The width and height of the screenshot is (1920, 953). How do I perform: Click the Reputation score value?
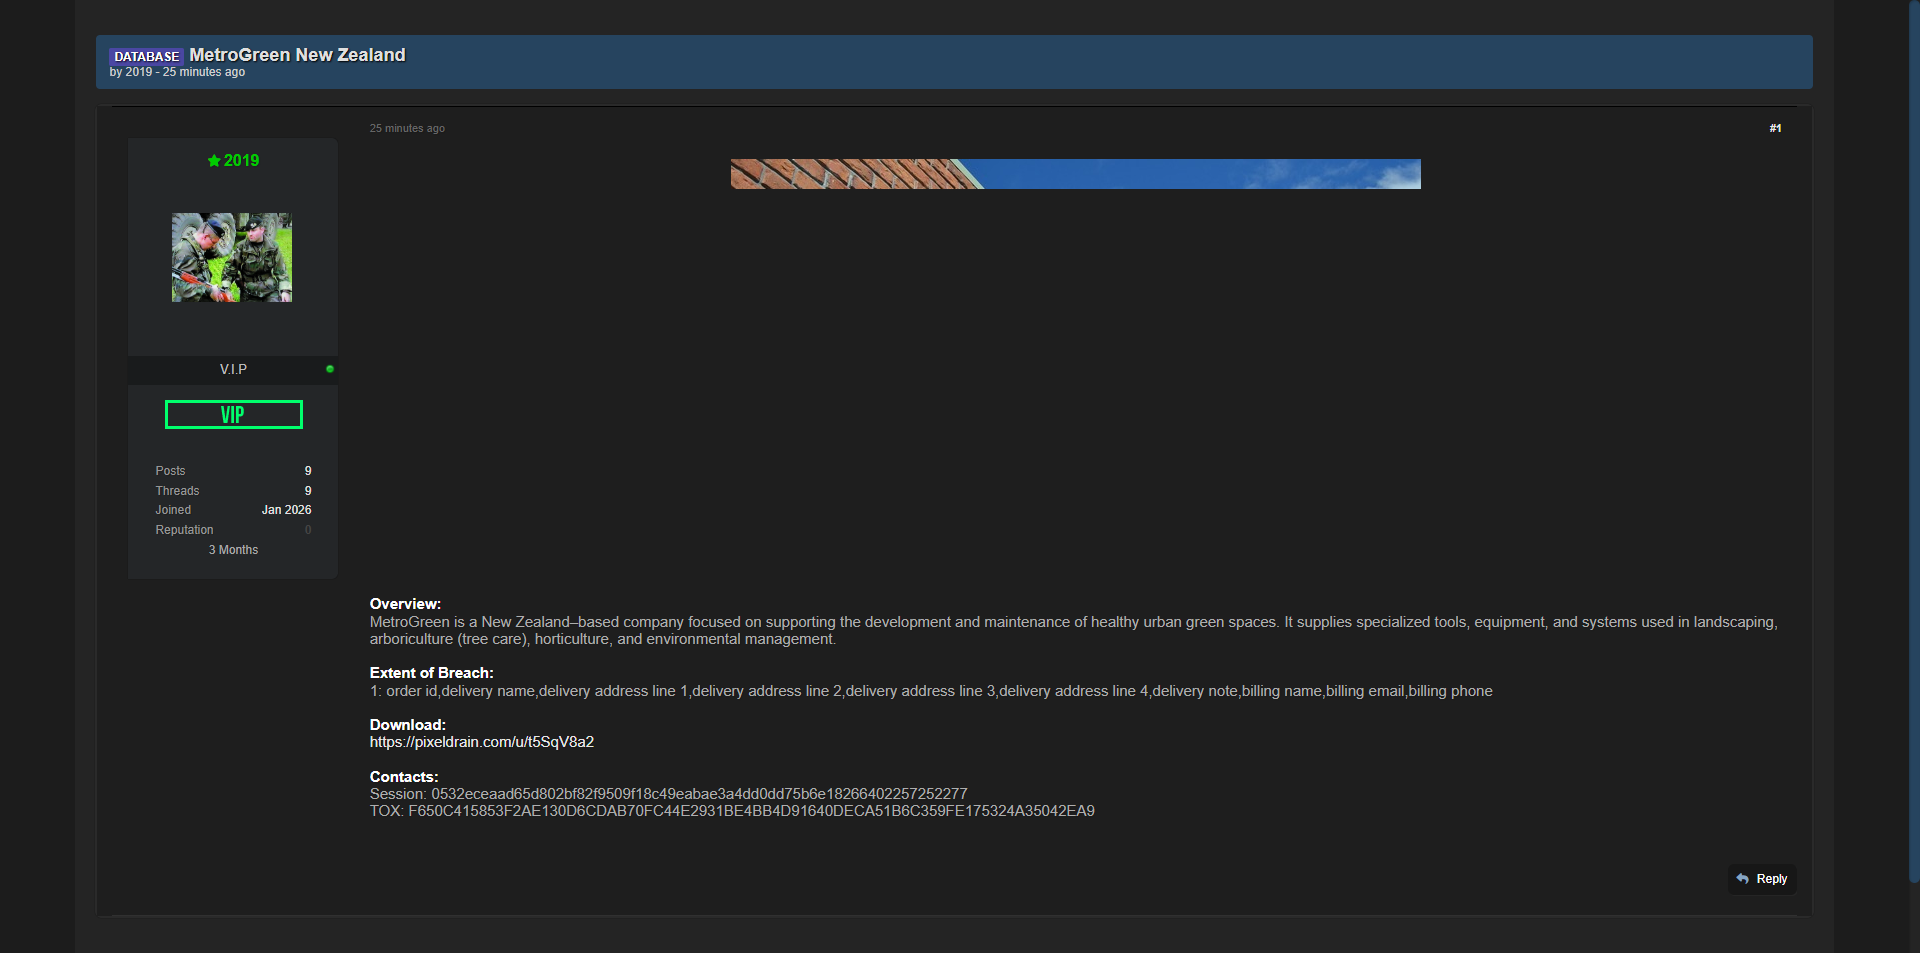click(308, 530)
